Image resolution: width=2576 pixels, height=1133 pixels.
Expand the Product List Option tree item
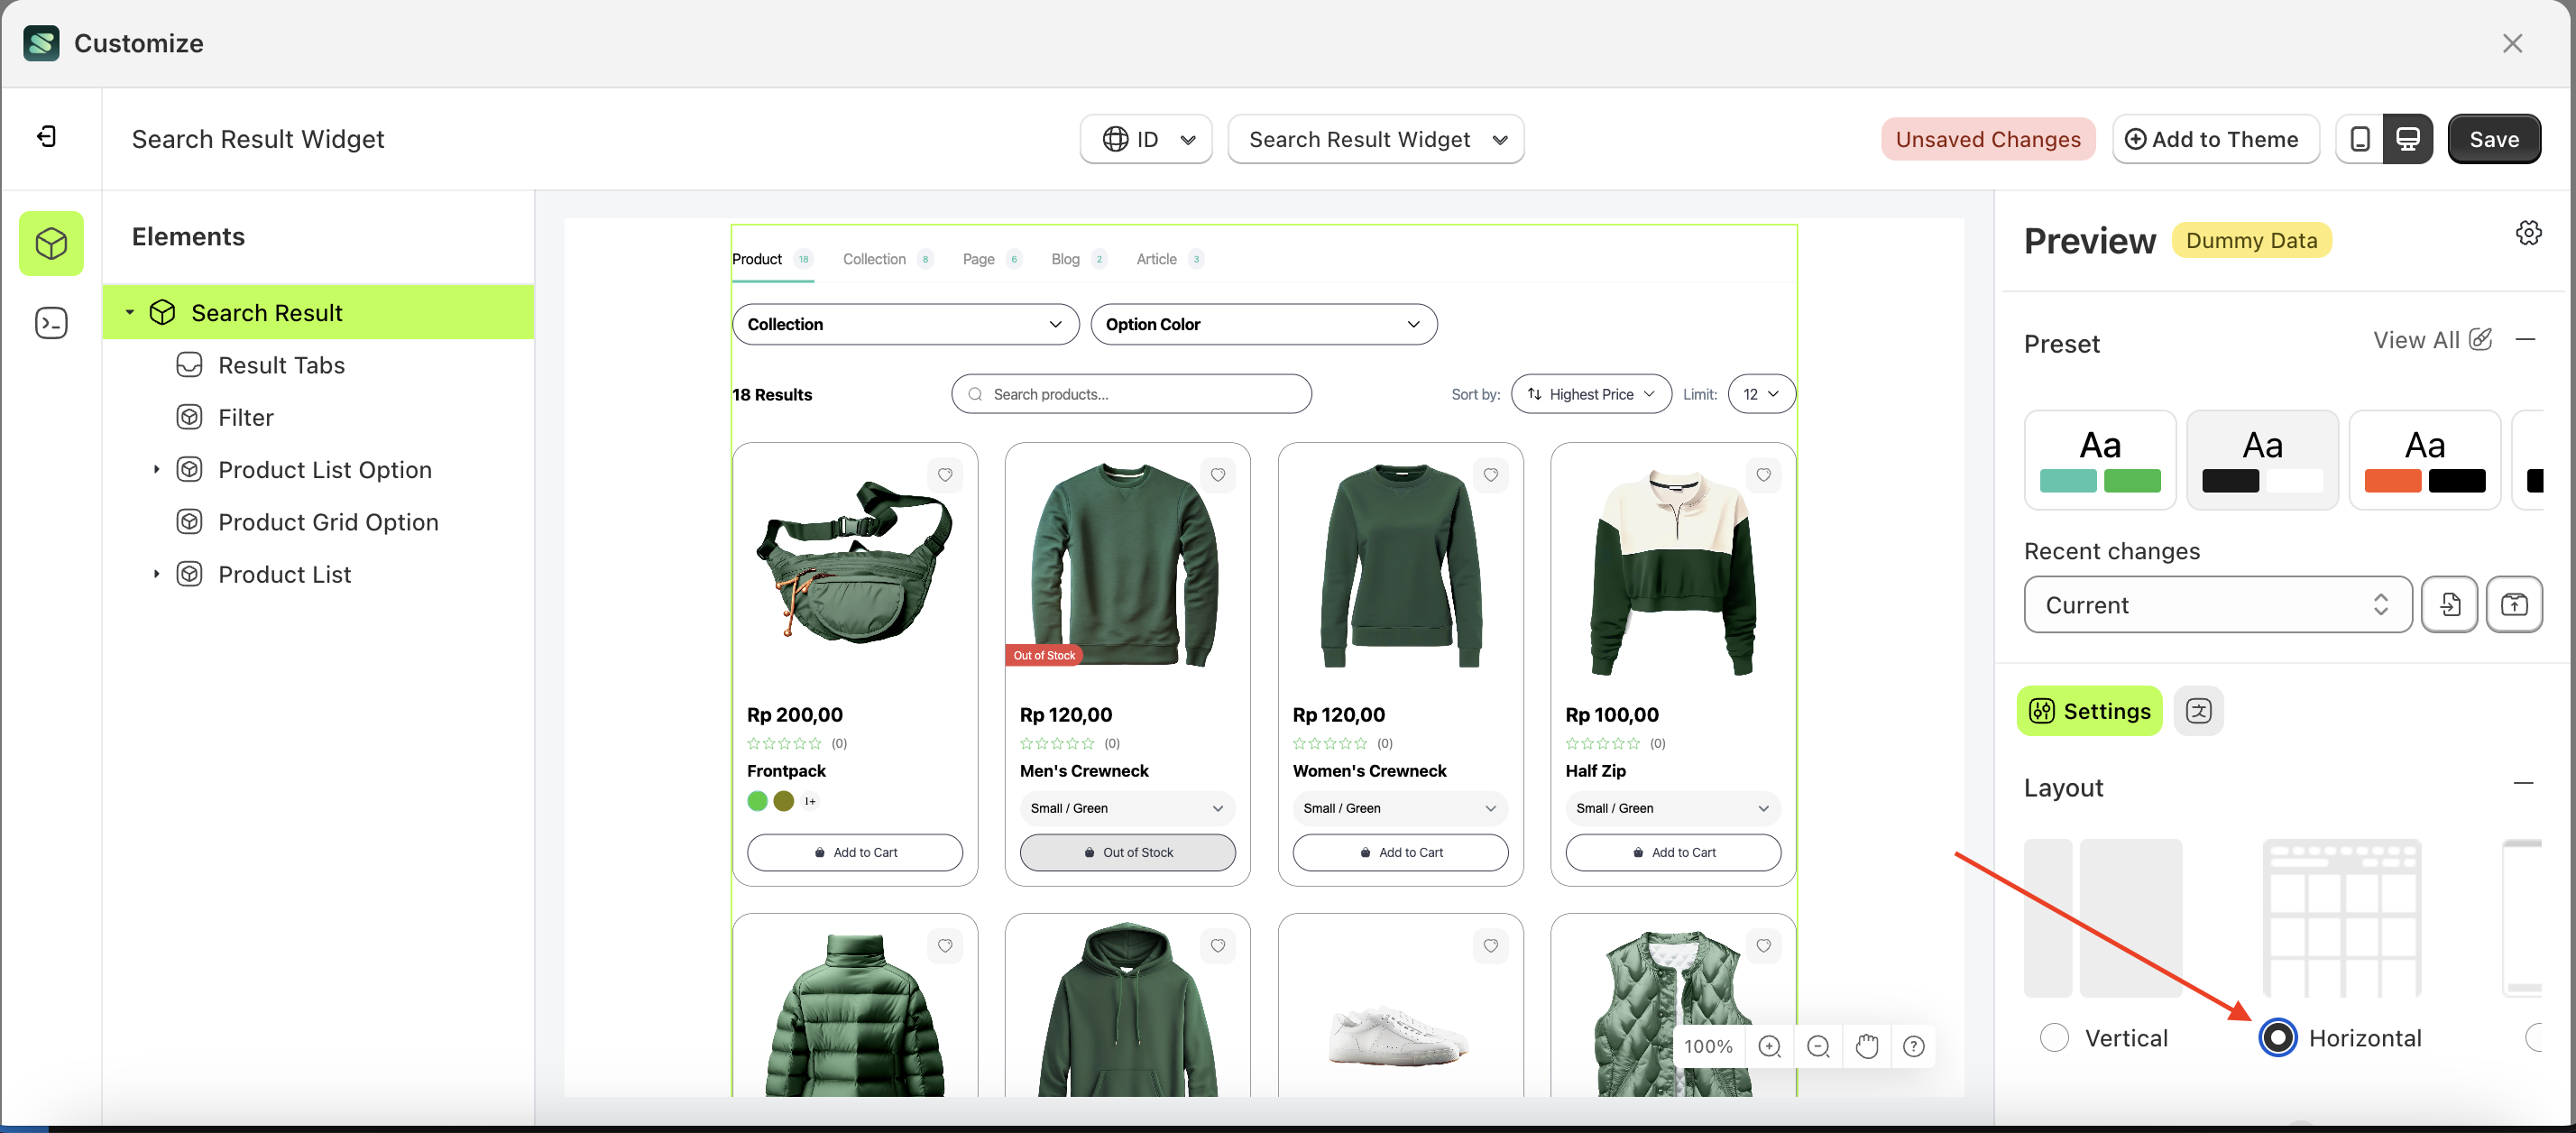pyautogui.click(x=156, y=469)
